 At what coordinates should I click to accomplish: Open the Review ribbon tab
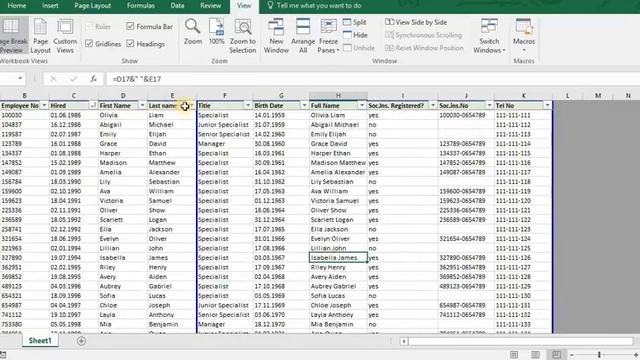pos(211,6)
